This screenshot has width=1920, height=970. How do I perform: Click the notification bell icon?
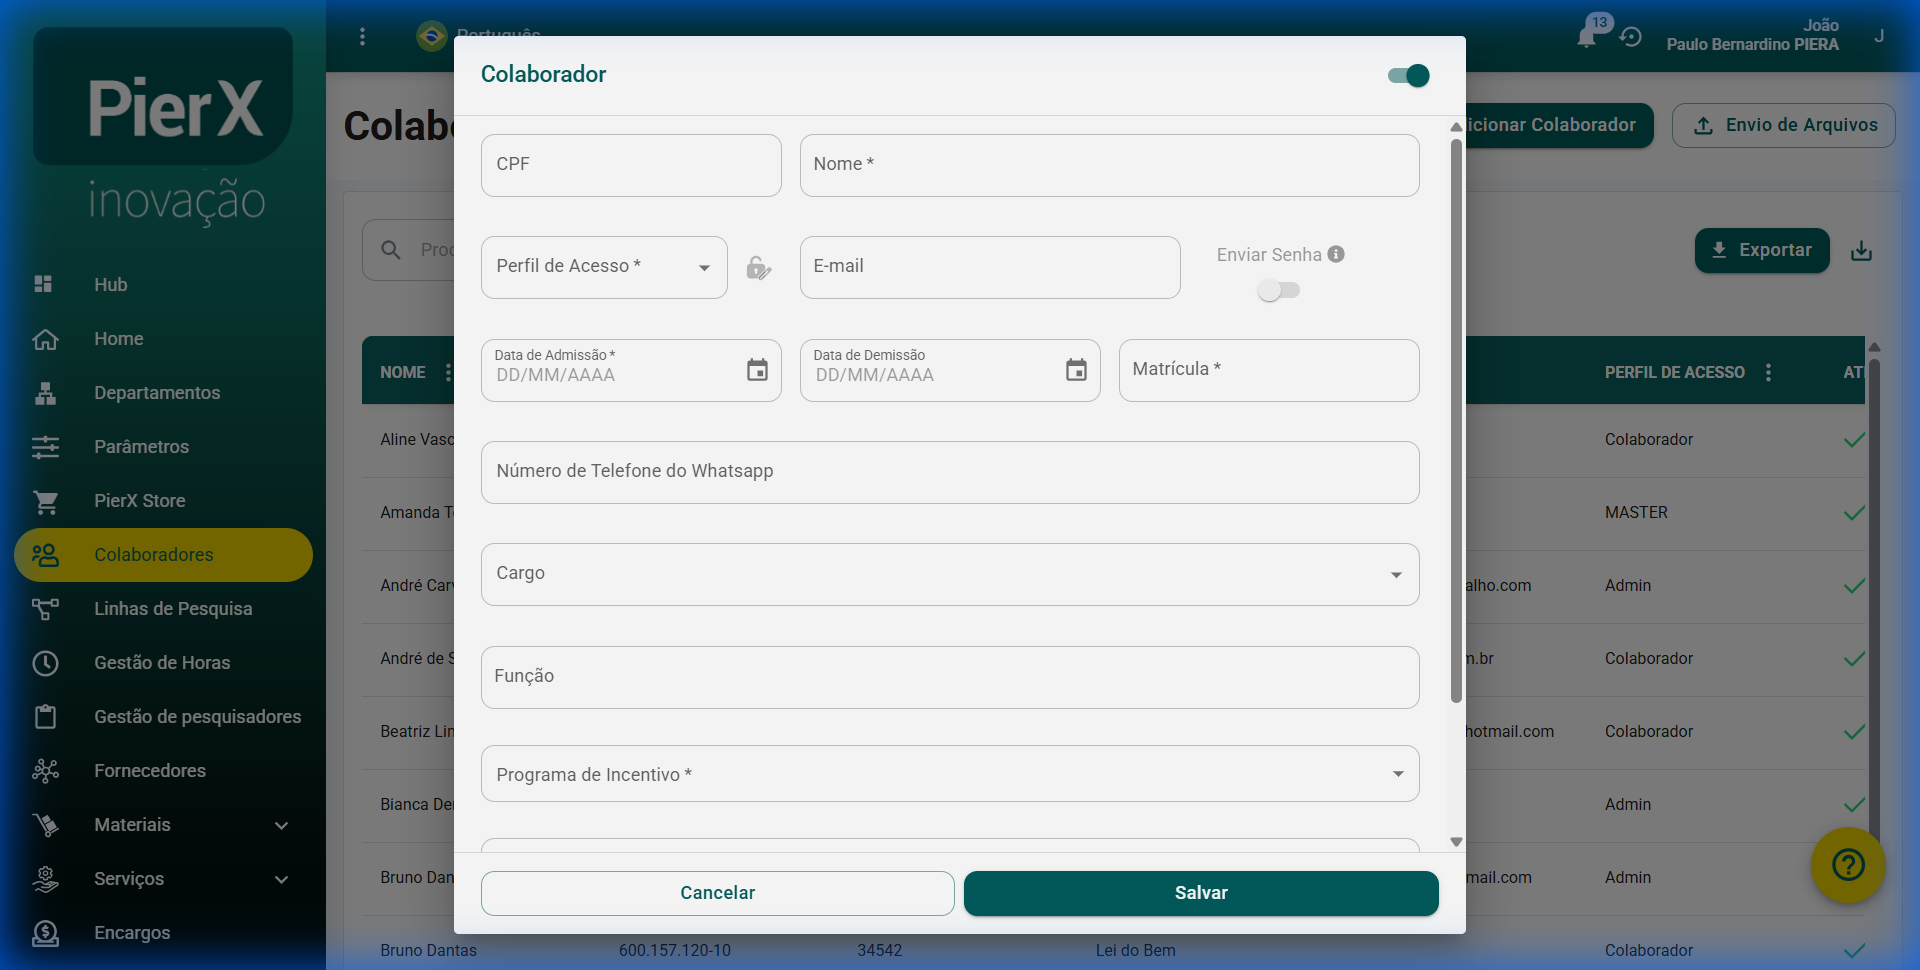[x=1587, y=37]
